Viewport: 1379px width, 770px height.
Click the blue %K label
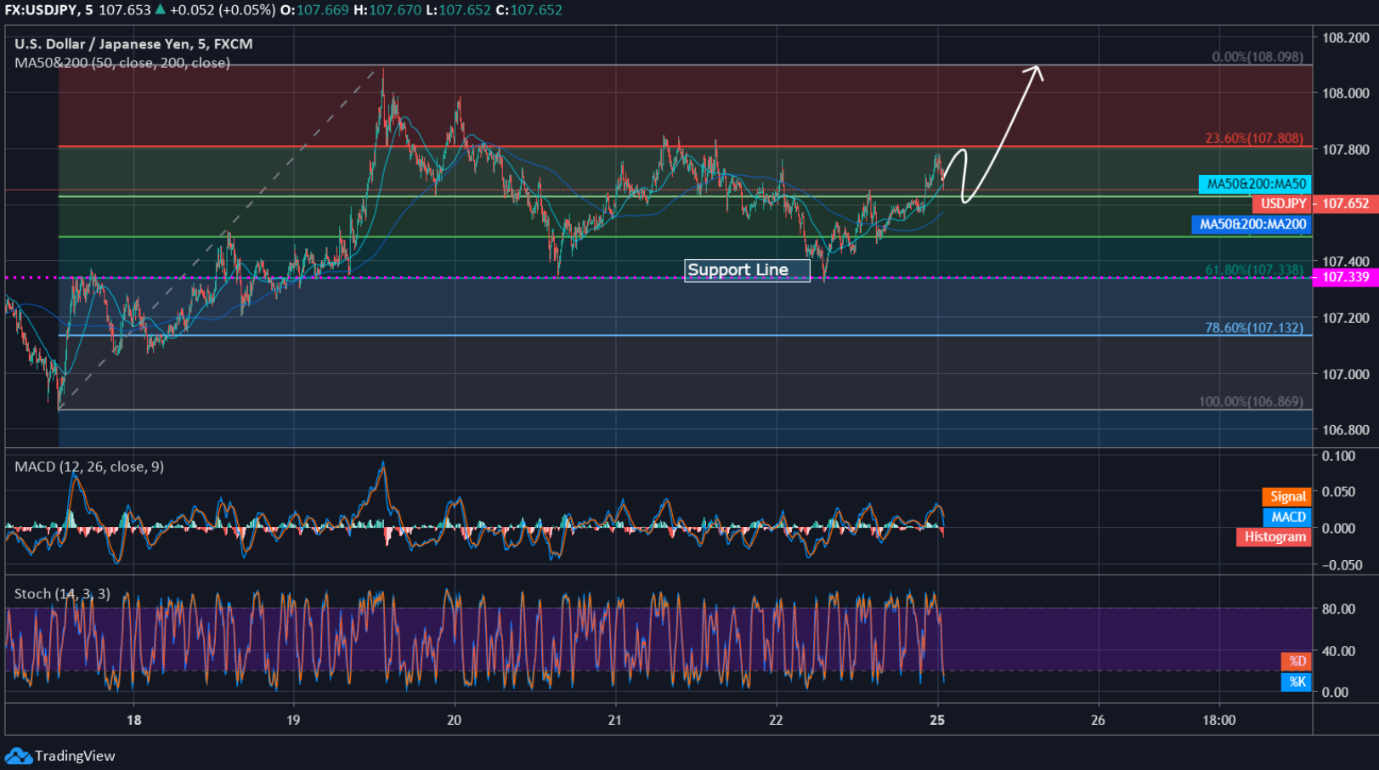click(1297, 682)
